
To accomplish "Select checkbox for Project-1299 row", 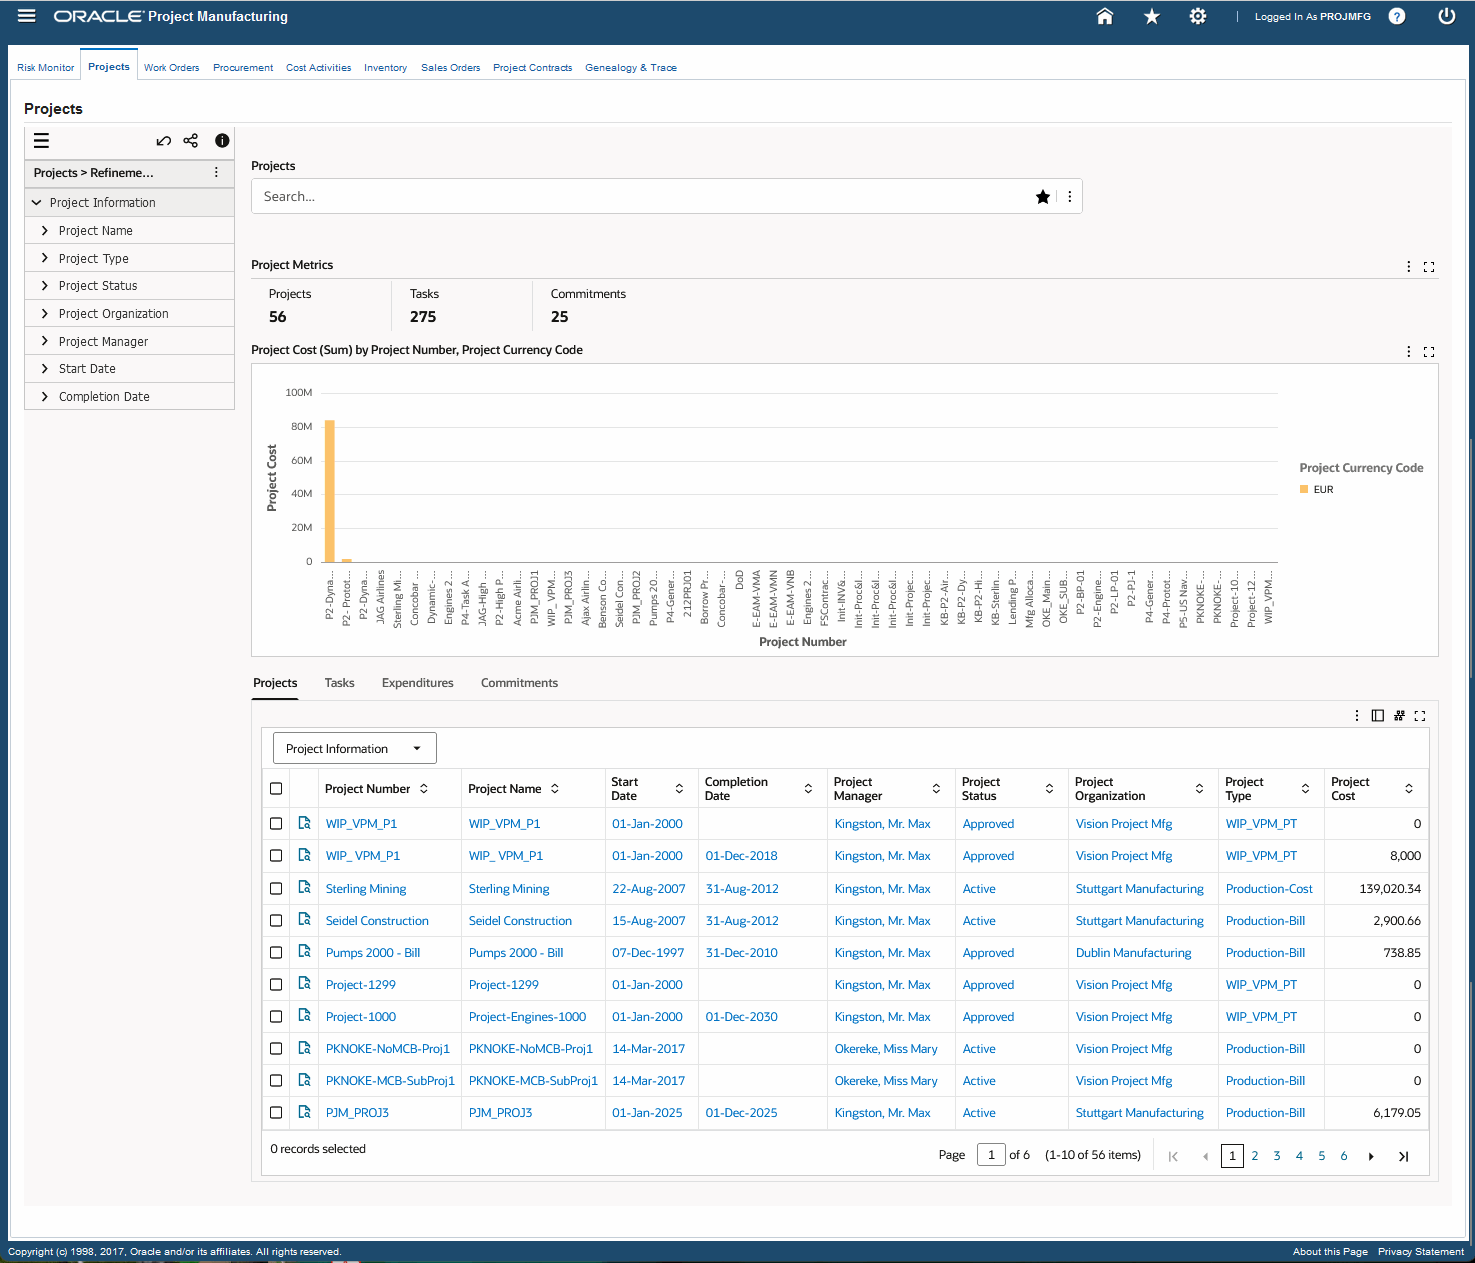I will point(276,984).
